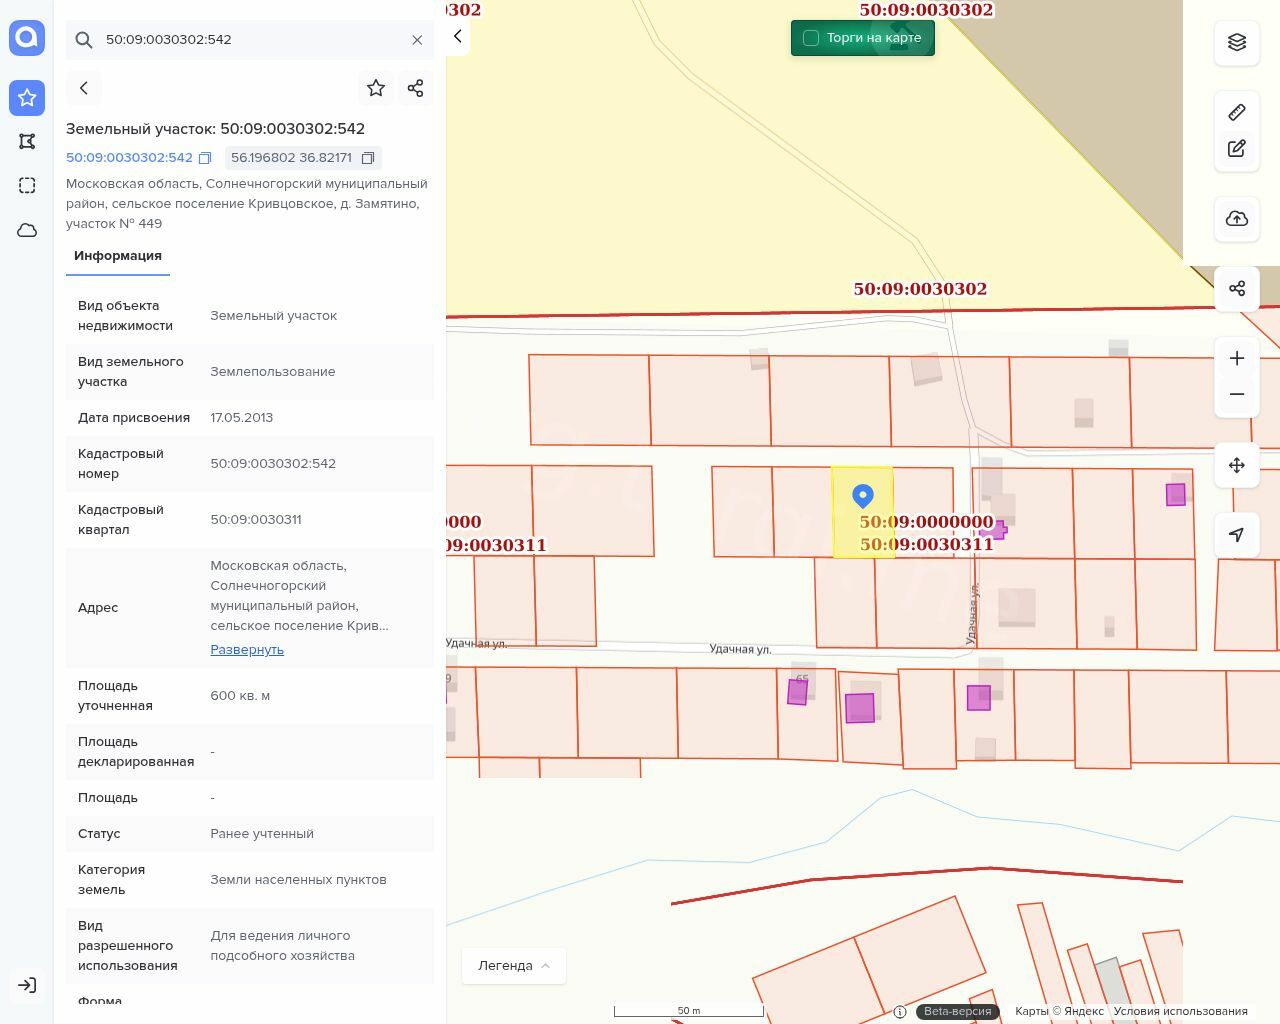Collapse the left information sidebar
This screenshot has height=1024, width=1280.
tap(457, 37)
